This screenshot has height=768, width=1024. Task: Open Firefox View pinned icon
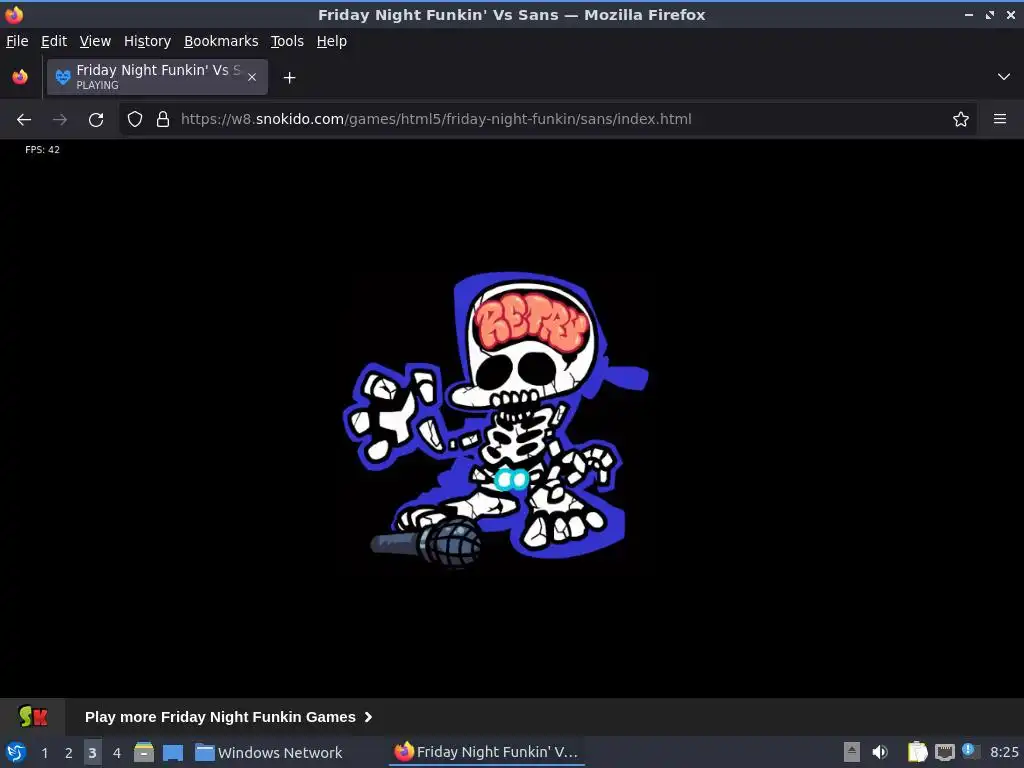(x=20, y=77)
